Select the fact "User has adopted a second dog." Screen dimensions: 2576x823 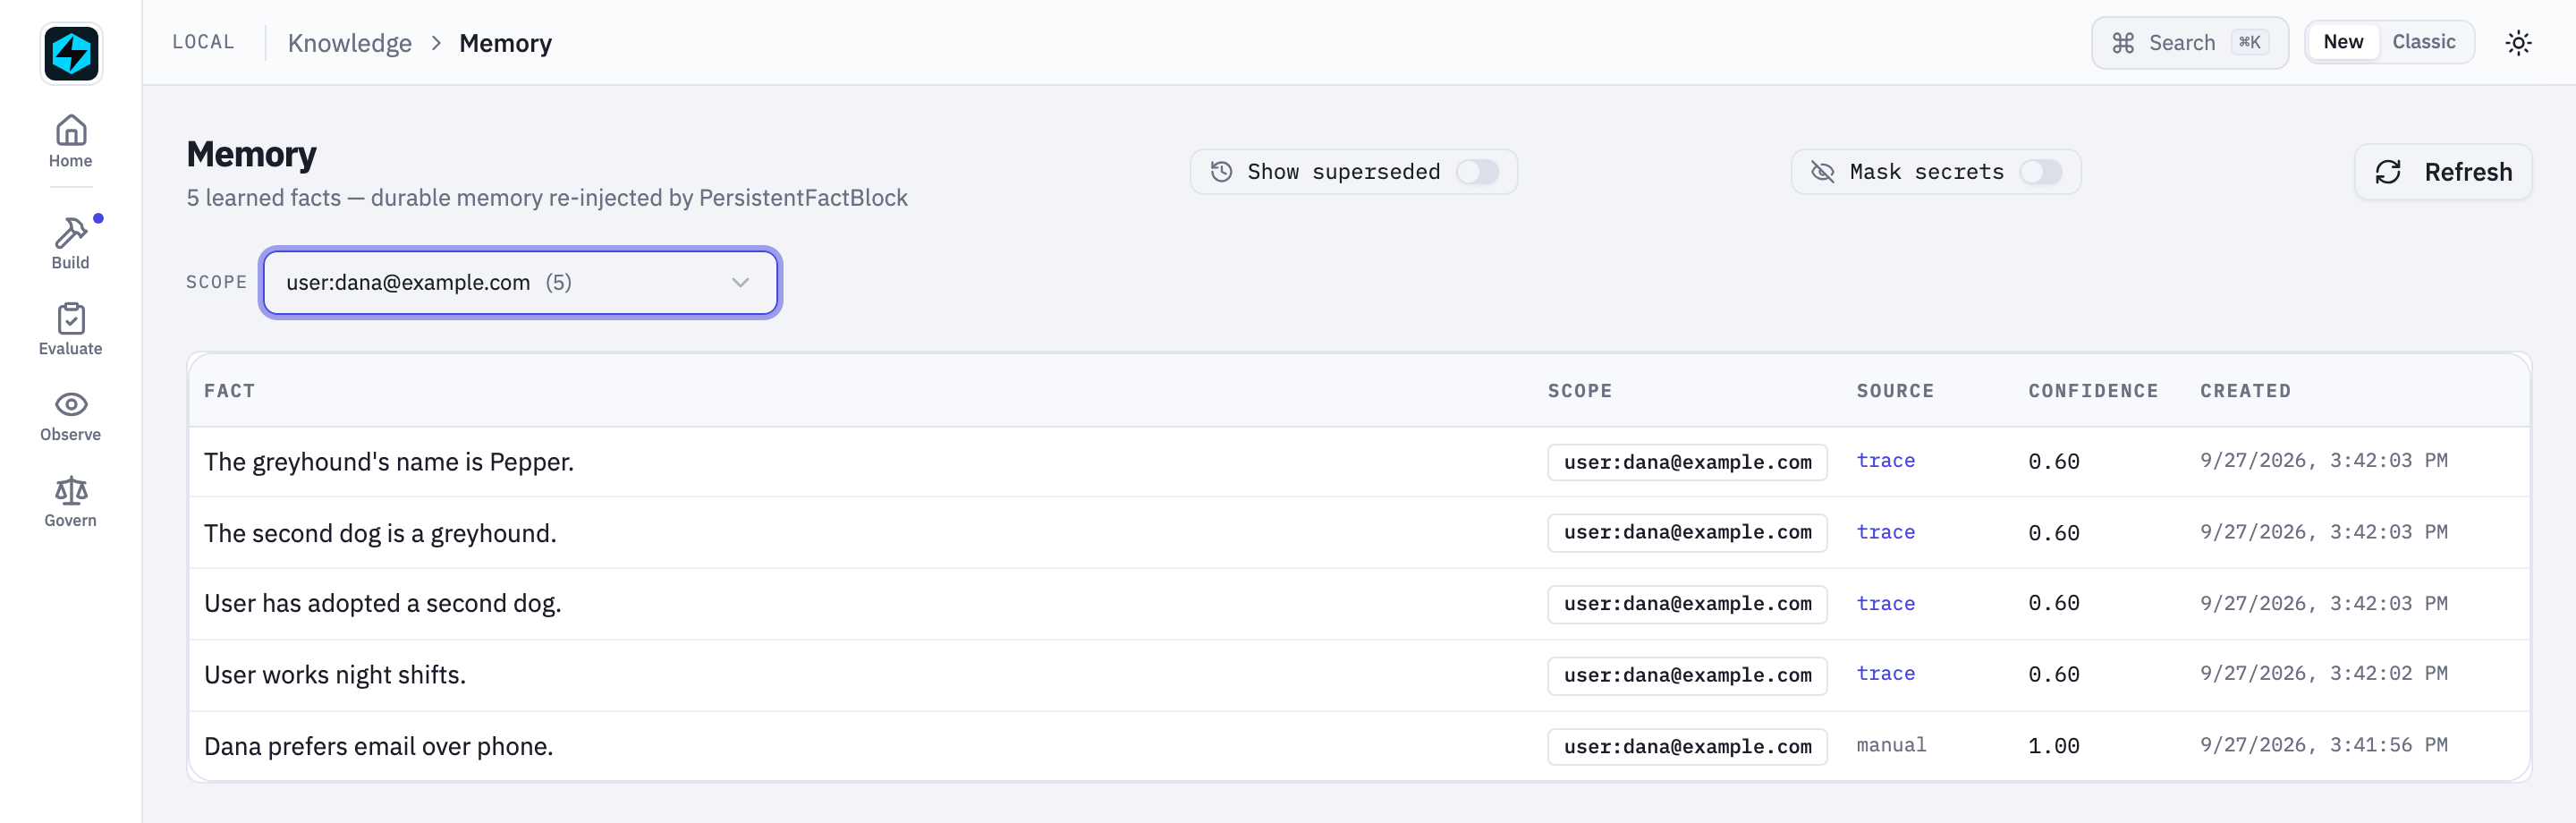pos(383,604)
